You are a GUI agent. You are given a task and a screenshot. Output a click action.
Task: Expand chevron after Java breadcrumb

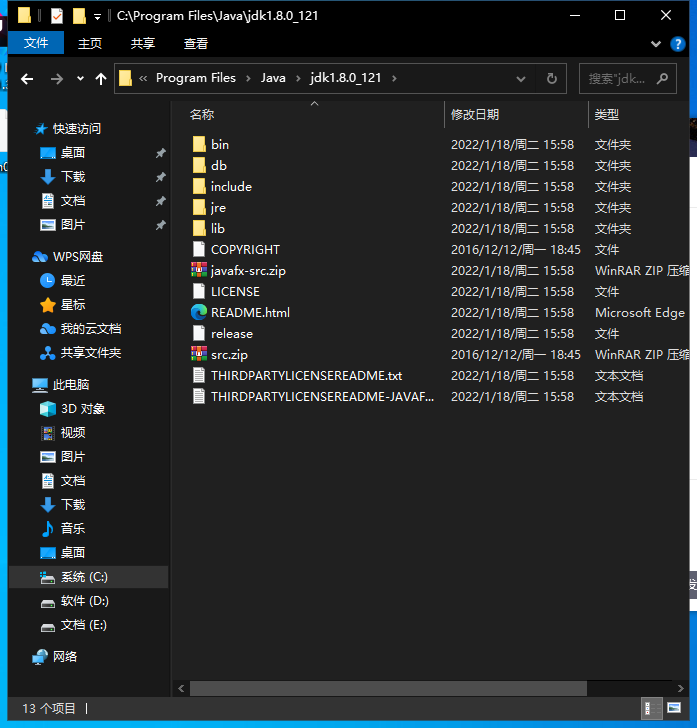coord(298,78)
